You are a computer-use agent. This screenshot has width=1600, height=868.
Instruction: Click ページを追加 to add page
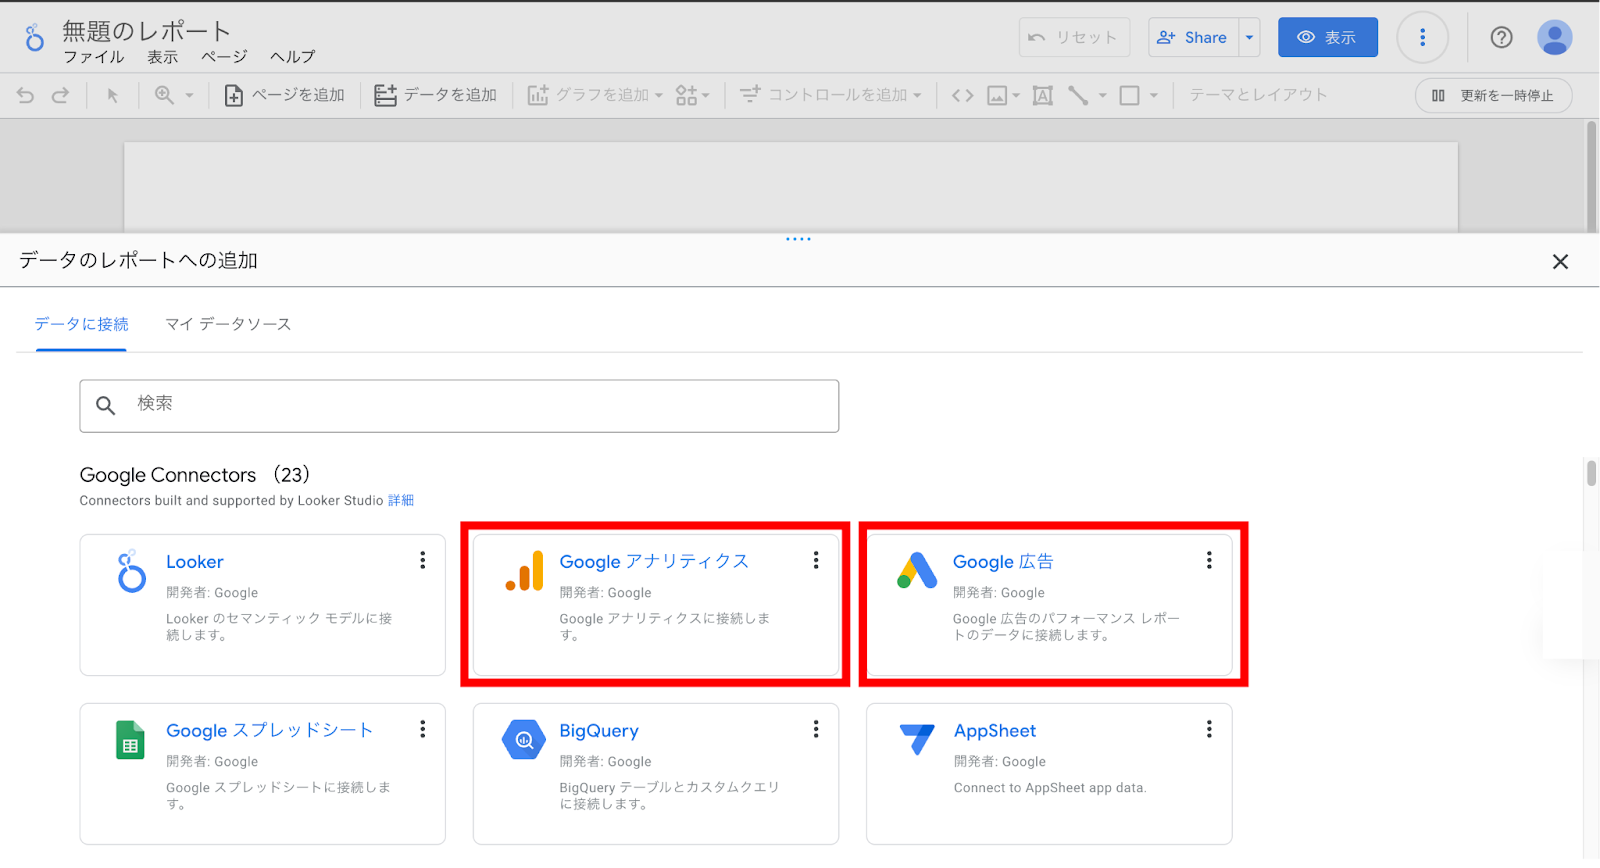coord(284,95)
